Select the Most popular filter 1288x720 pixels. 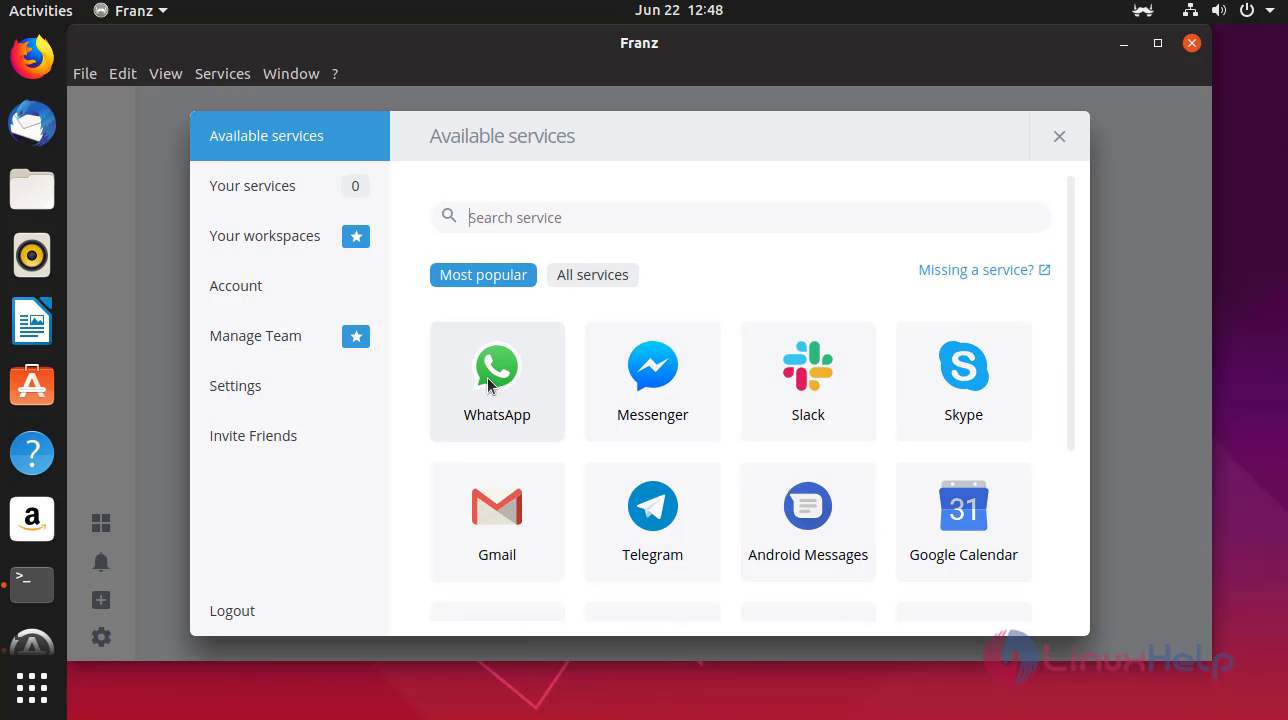coord(483,275)
